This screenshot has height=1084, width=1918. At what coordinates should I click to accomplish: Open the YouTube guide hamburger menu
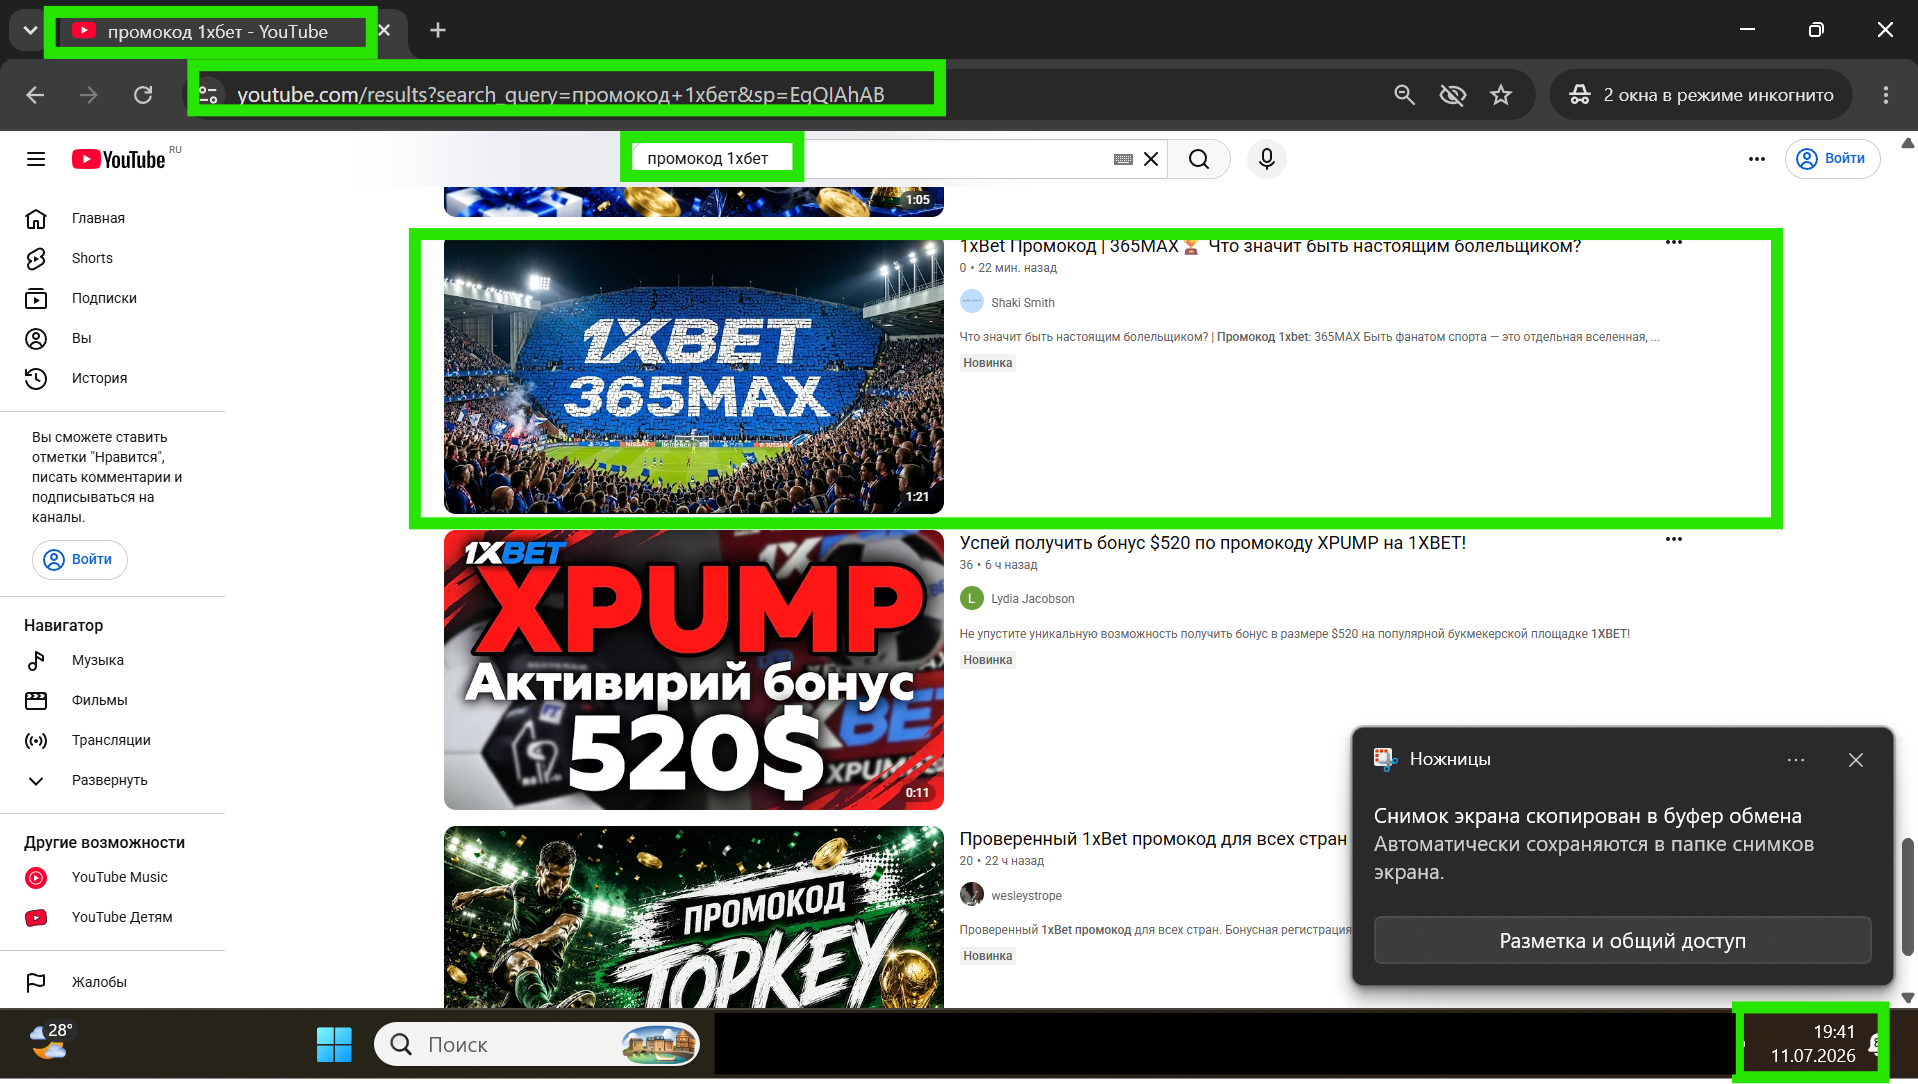(36, 159)
